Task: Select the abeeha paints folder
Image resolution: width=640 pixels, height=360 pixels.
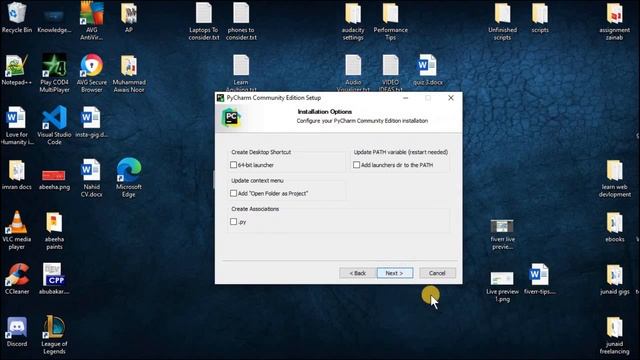Action: pyautogui.click(x=54, y=230)
